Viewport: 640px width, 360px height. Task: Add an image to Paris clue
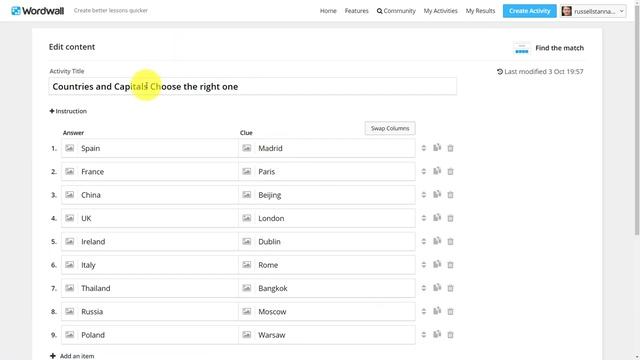[x=247, y=171]
